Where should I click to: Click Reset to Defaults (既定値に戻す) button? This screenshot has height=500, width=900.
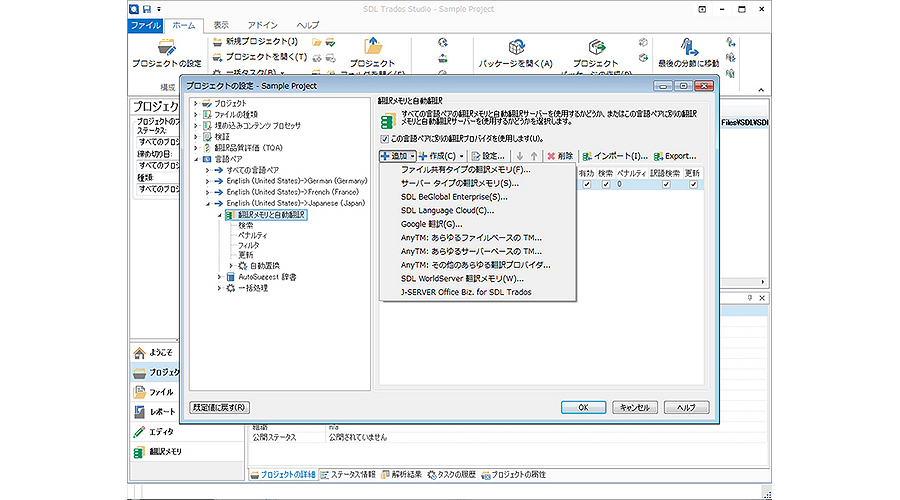219,408
